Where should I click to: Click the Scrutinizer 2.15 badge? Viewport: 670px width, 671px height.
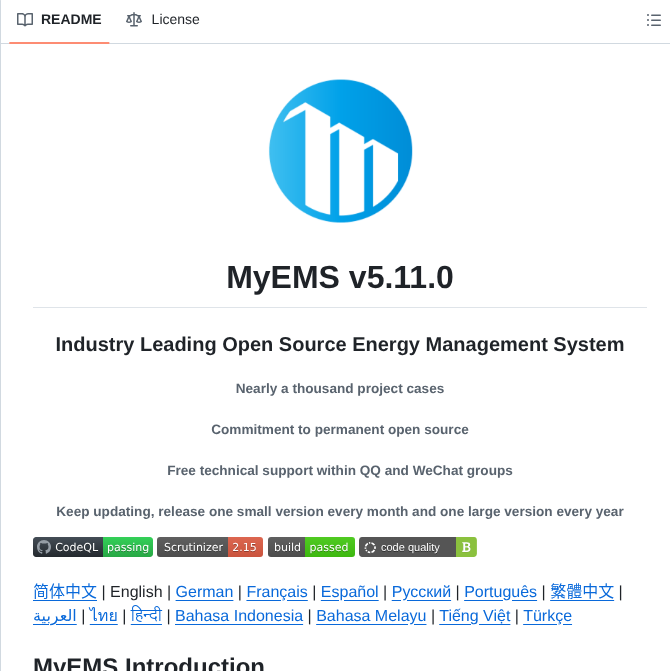(x=210, y=547)
